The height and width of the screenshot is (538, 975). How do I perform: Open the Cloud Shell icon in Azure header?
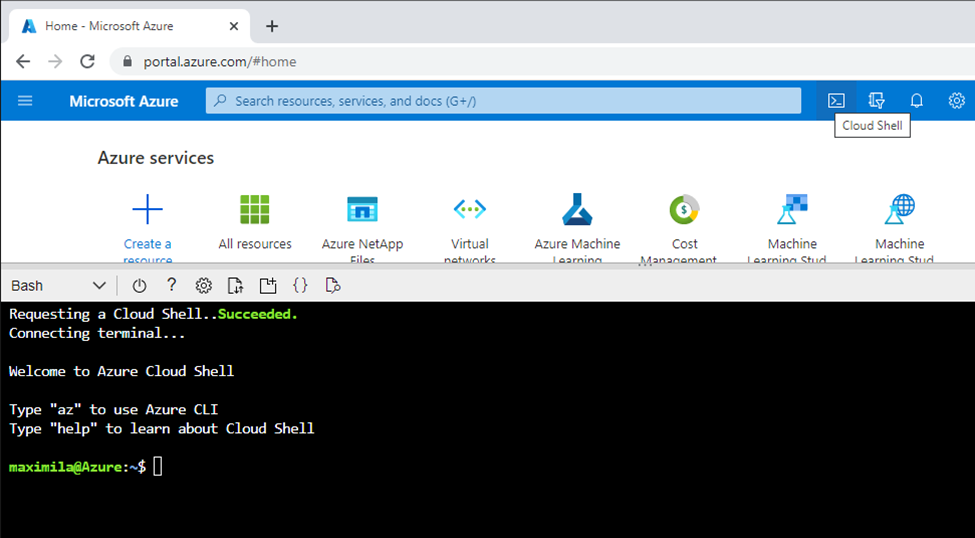click(836, 101)
